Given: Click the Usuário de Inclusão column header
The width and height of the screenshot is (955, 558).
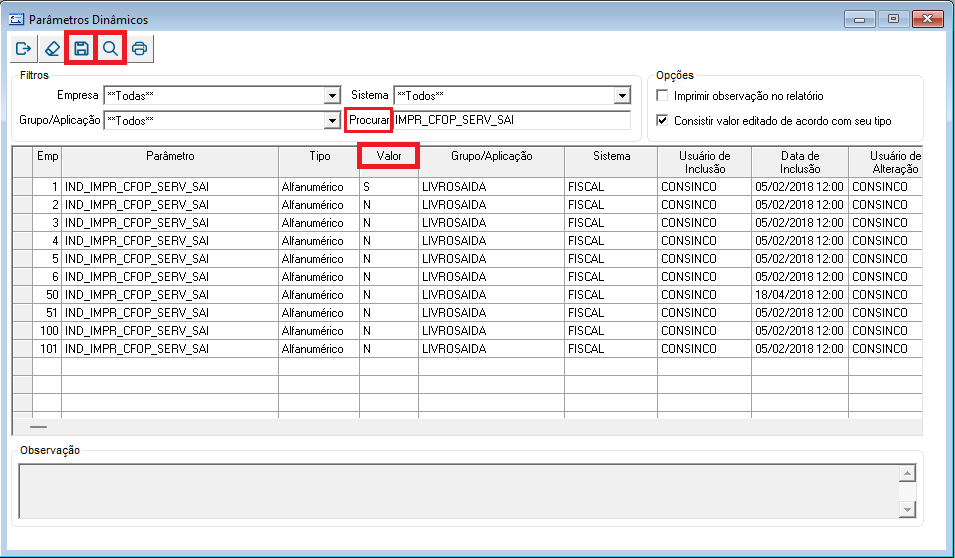Looking at the screenshot, I should pos(705,162).
